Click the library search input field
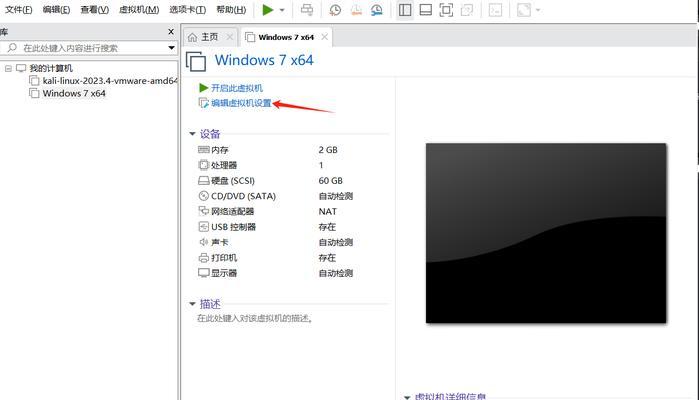699x400 pixels. tap(88, 48)
